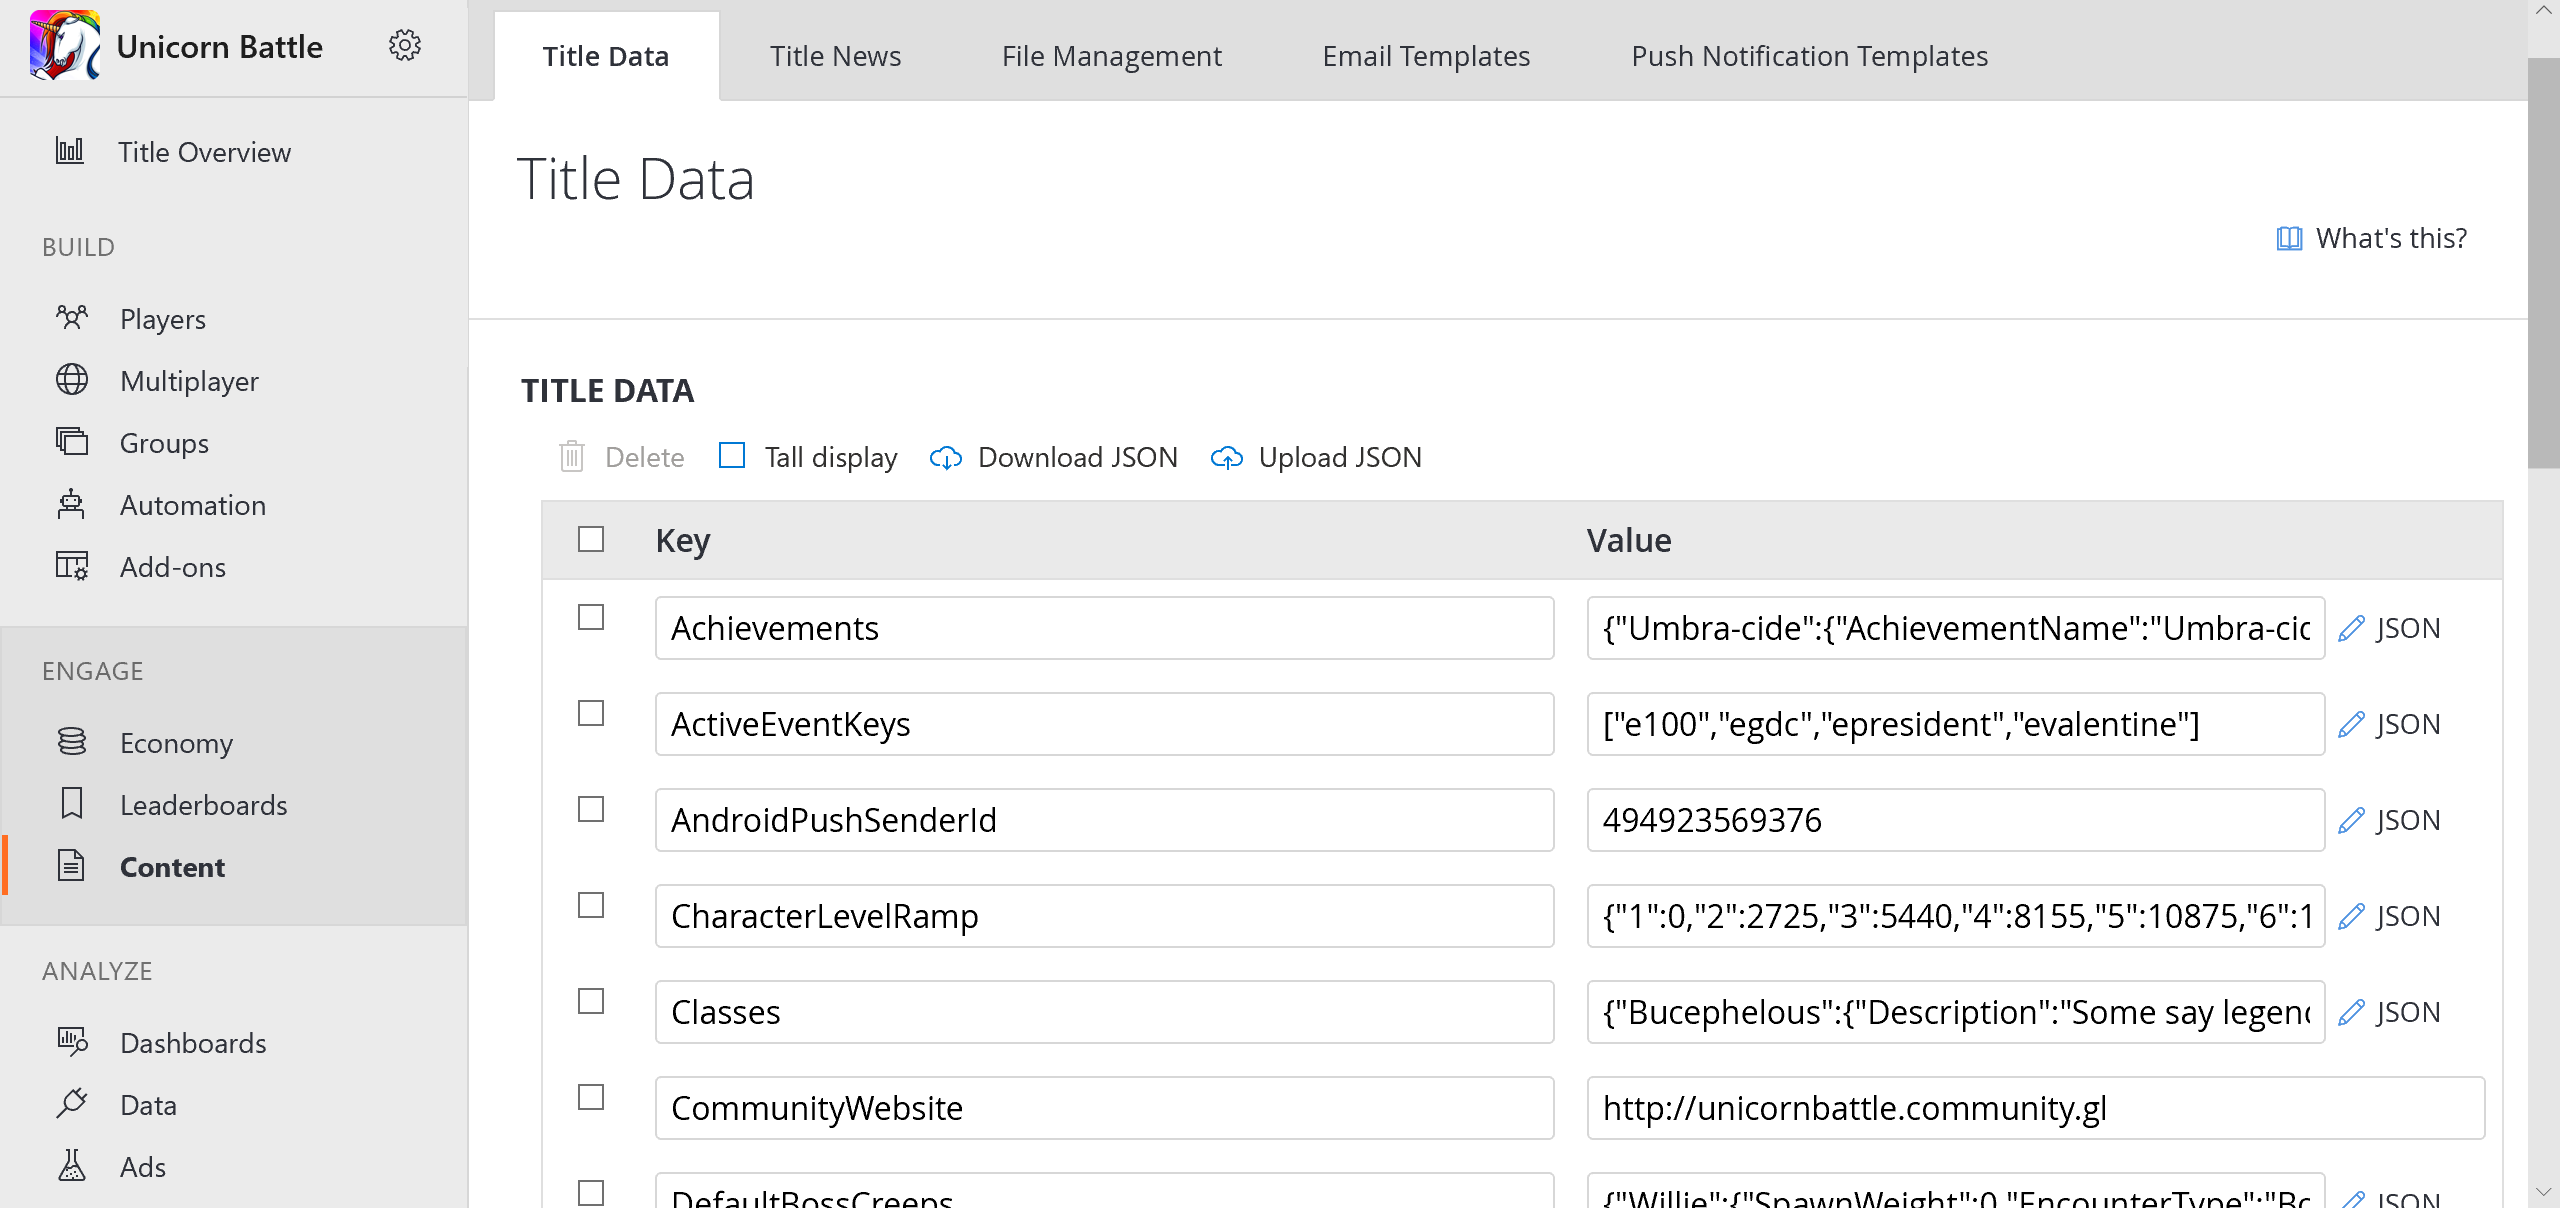Switch to the Title News tab
This screenshot has width=2560, height=1208.
coord(834,56)
